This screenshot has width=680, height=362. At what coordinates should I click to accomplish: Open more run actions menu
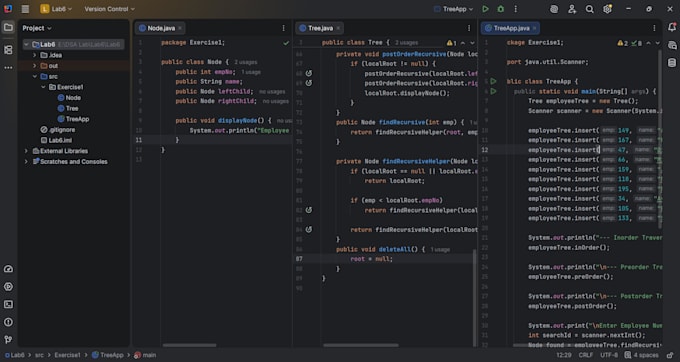click(x=516, y=9)
